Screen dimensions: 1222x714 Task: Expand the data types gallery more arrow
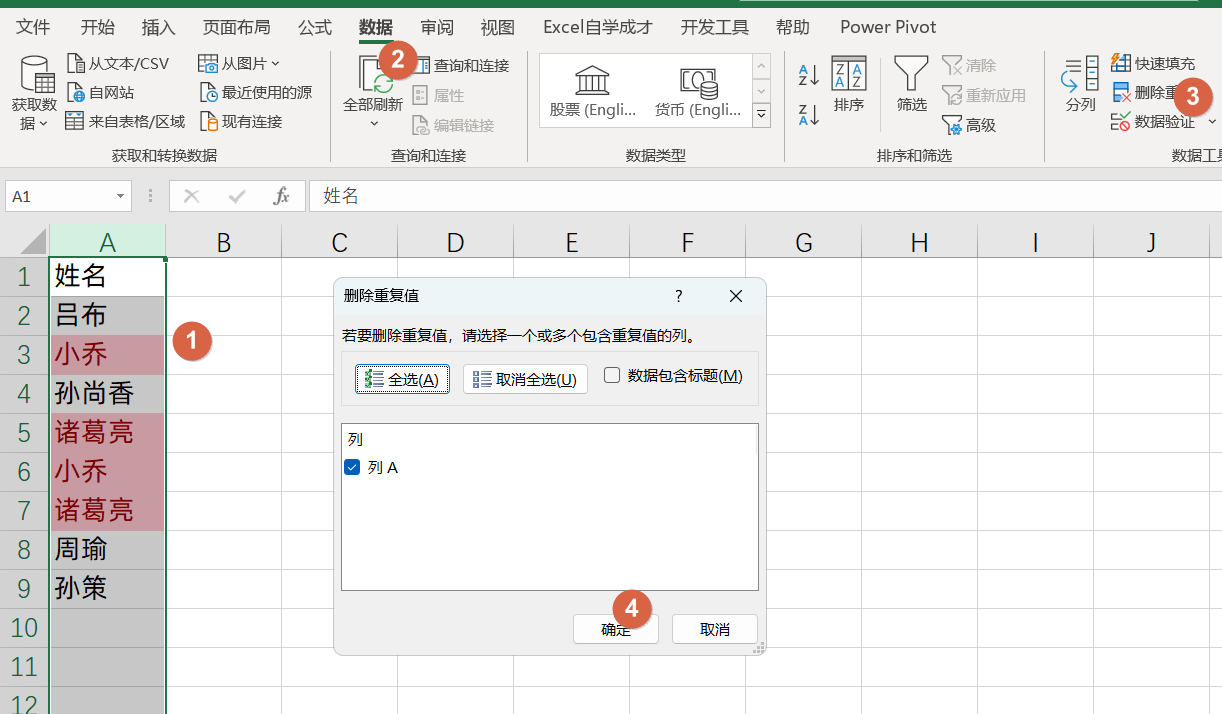[x=761, y=116]
